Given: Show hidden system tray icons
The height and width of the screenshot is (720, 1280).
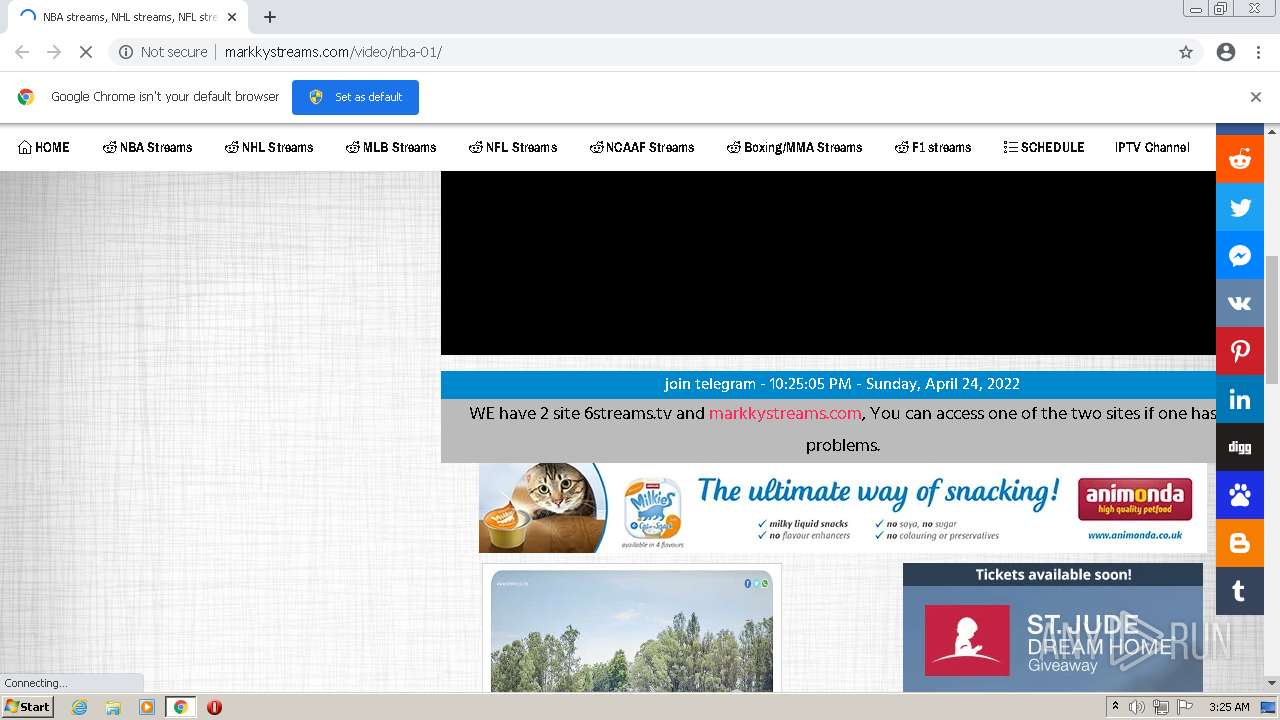Looking at the screenshot, I should click(x=1115, y=707).
